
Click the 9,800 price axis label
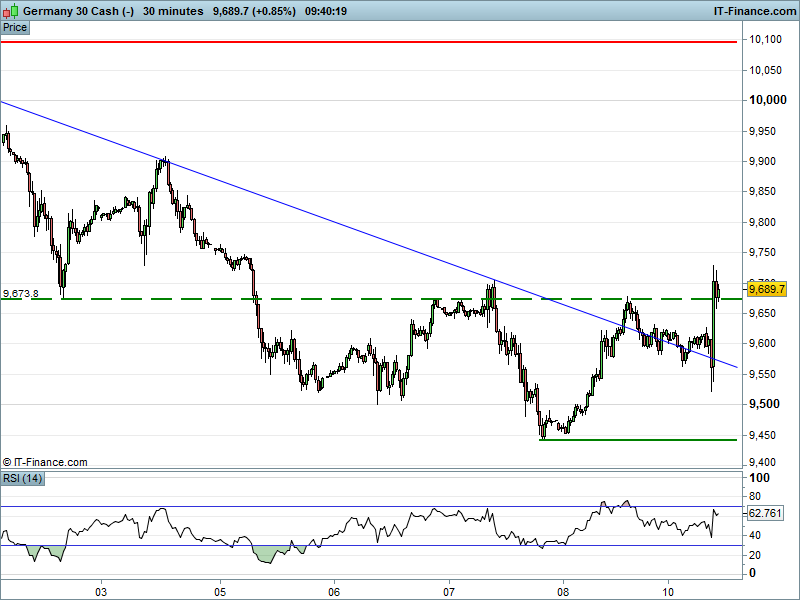click(x=762, y=222)
